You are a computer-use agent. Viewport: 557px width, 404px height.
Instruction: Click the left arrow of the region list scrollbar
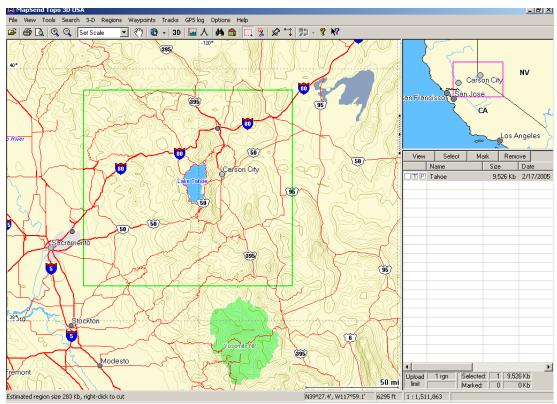pyautogui.click(x=407, y=366)
